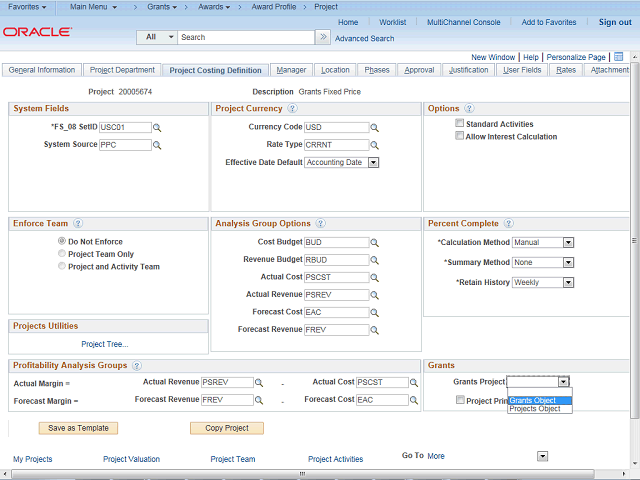Click lookup icon next to Rate Type

click(x=375, y=145)
